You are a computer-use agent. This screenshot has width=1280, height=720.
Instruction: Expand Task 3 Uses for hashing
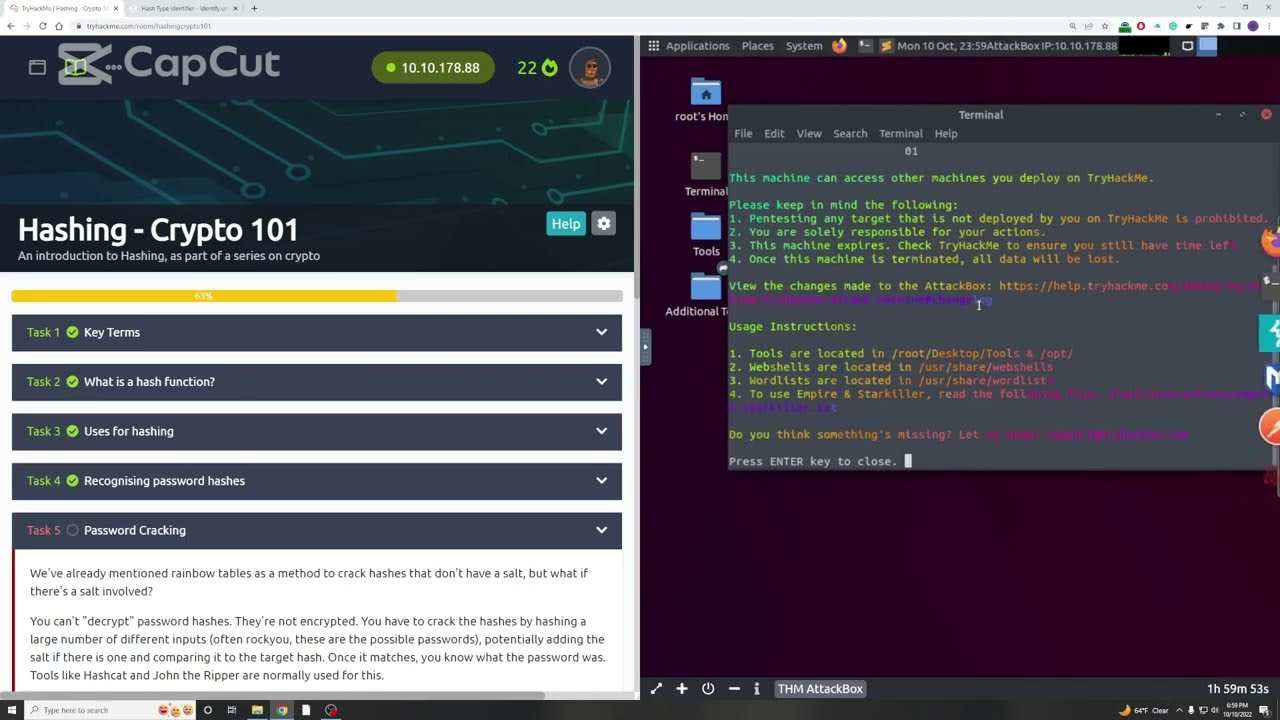(x=317, y=431)
